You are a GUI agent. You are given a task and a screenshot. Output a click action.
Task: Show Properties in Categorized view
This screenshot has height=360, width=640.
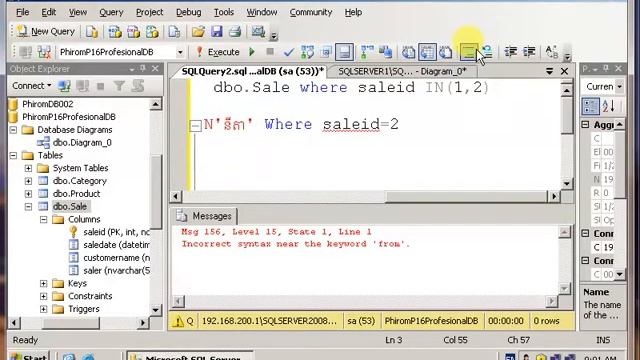(590, 106)
